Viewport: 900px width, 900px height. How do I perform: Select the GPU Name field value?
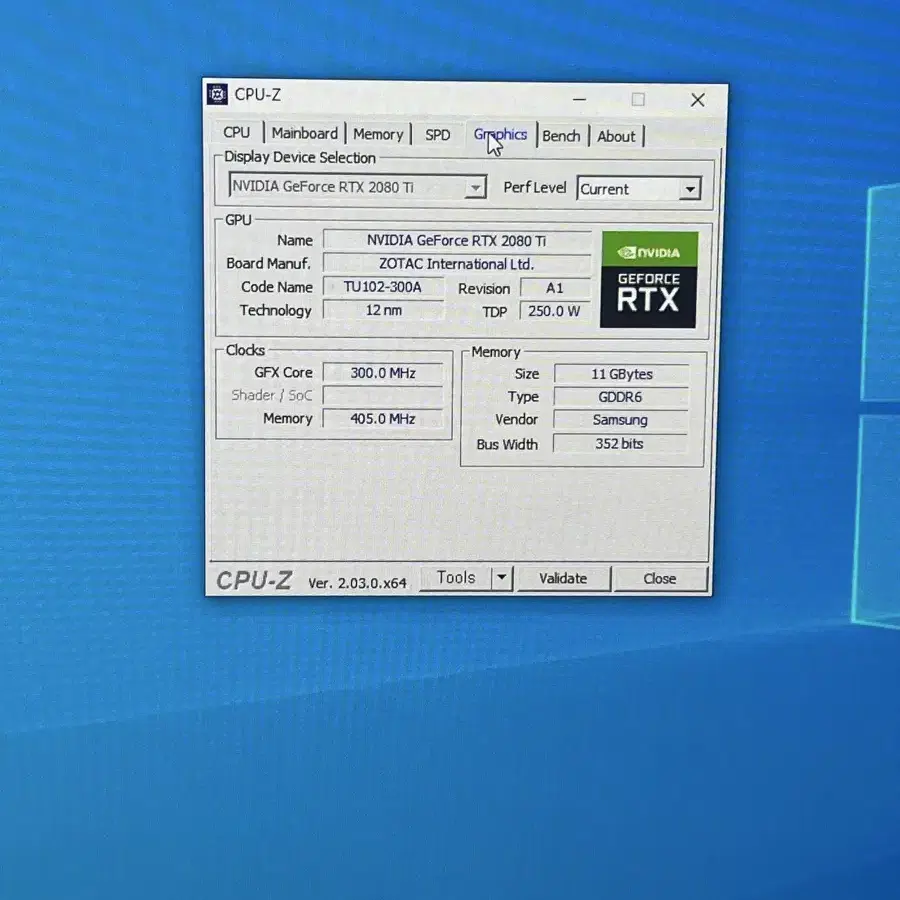coord(457,240)
